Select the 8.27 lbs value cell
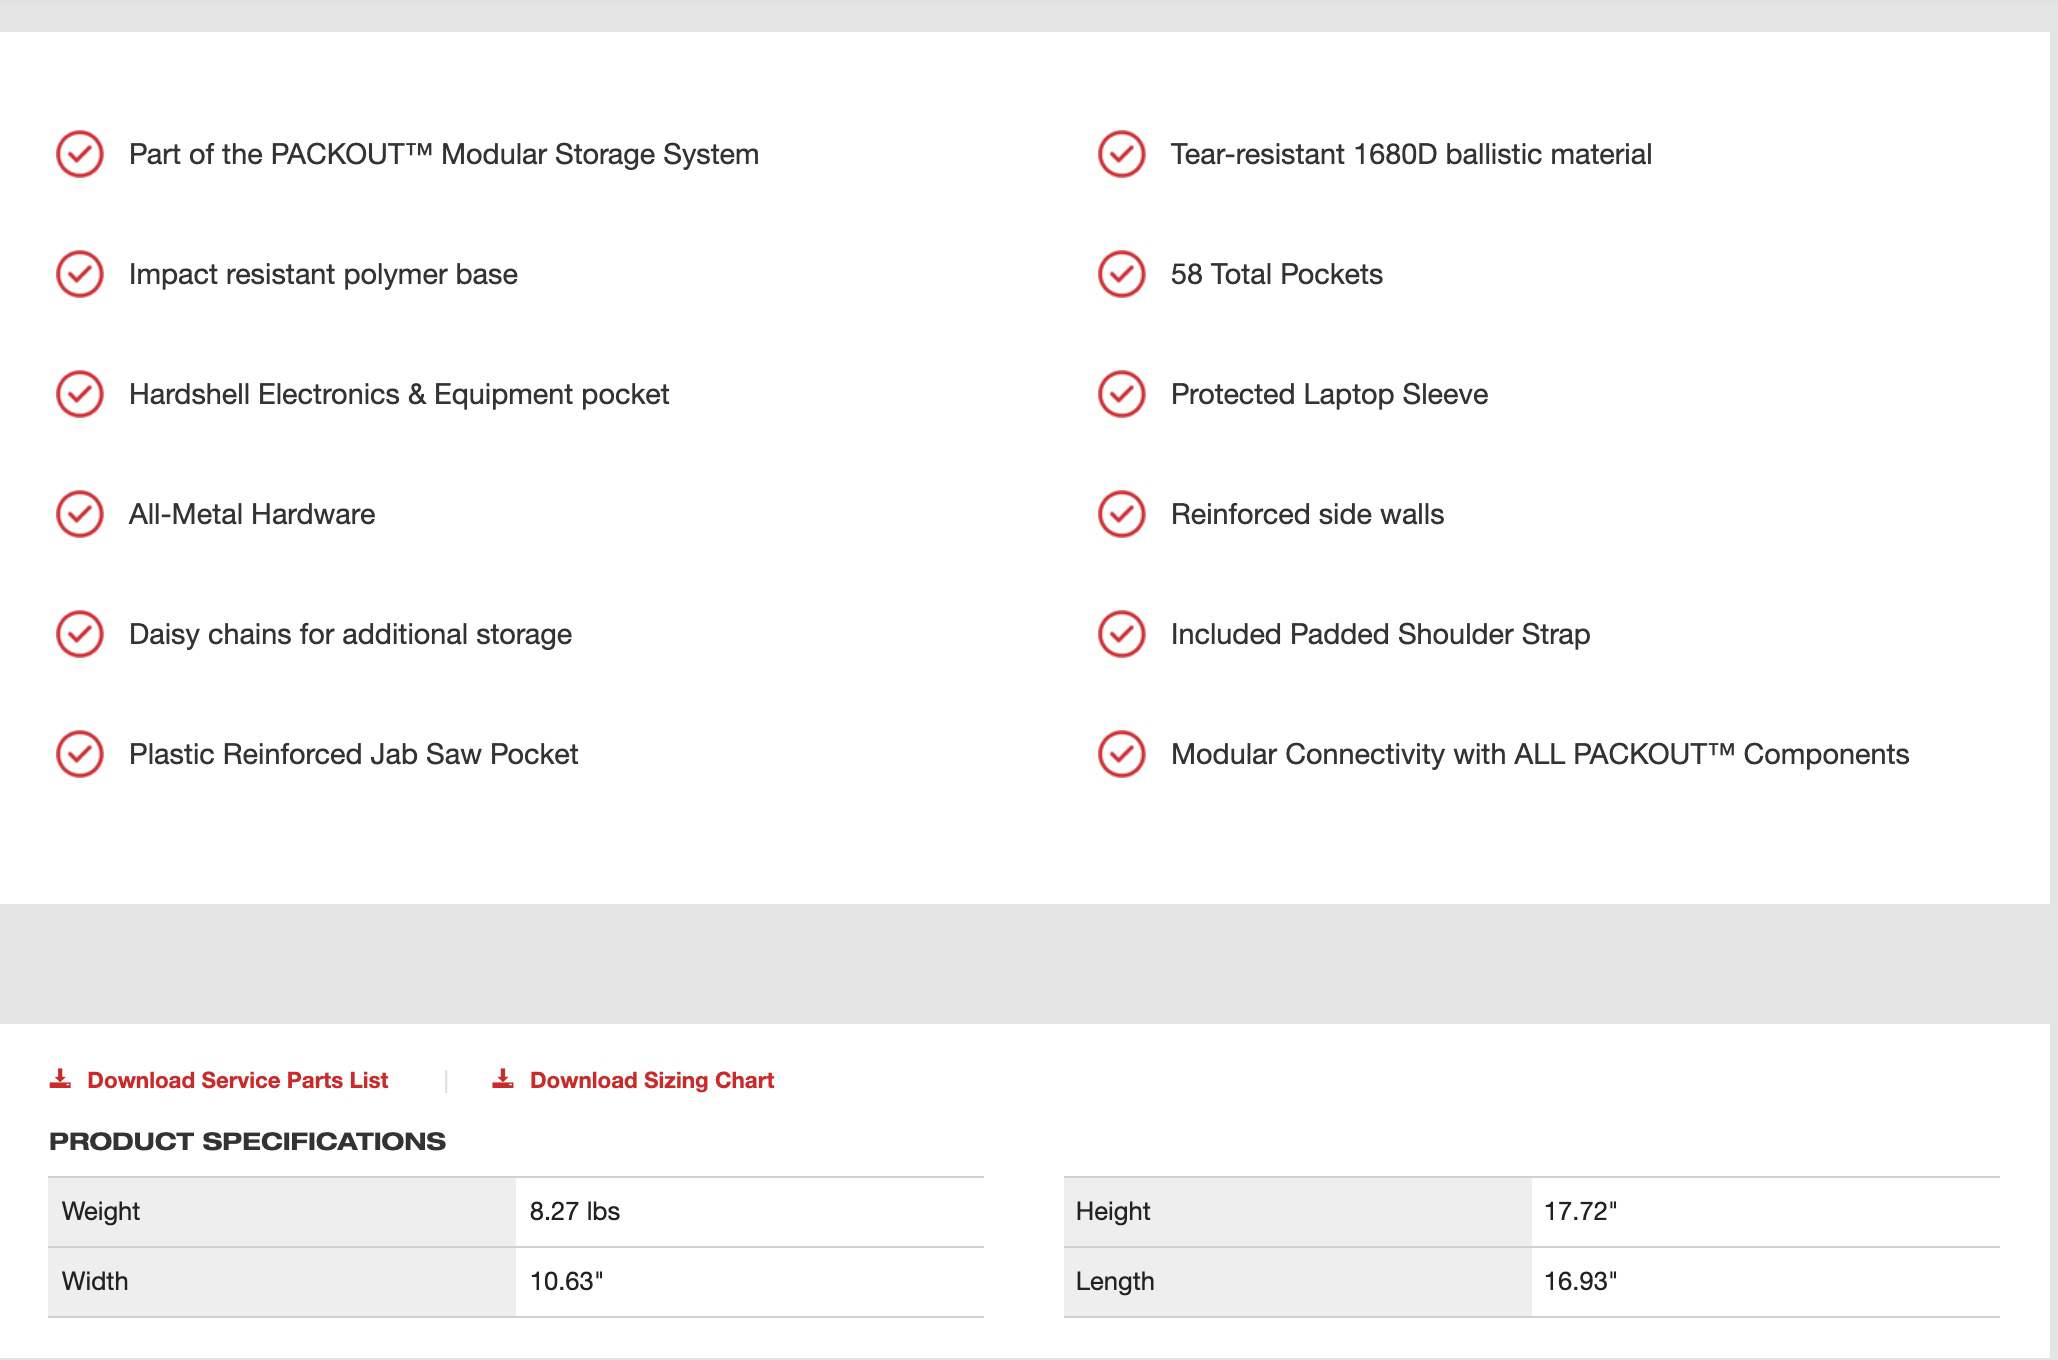 750,1212
